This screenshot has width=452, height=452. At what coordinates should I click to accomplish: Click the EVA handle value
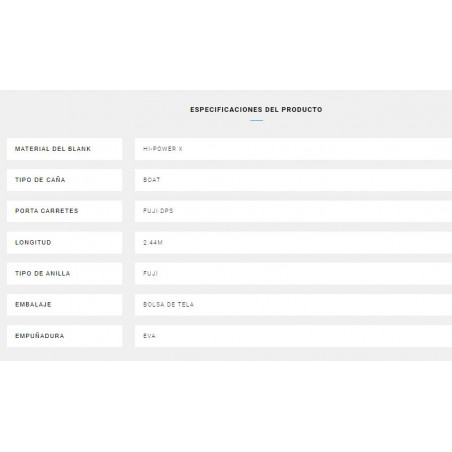[149, 336]
